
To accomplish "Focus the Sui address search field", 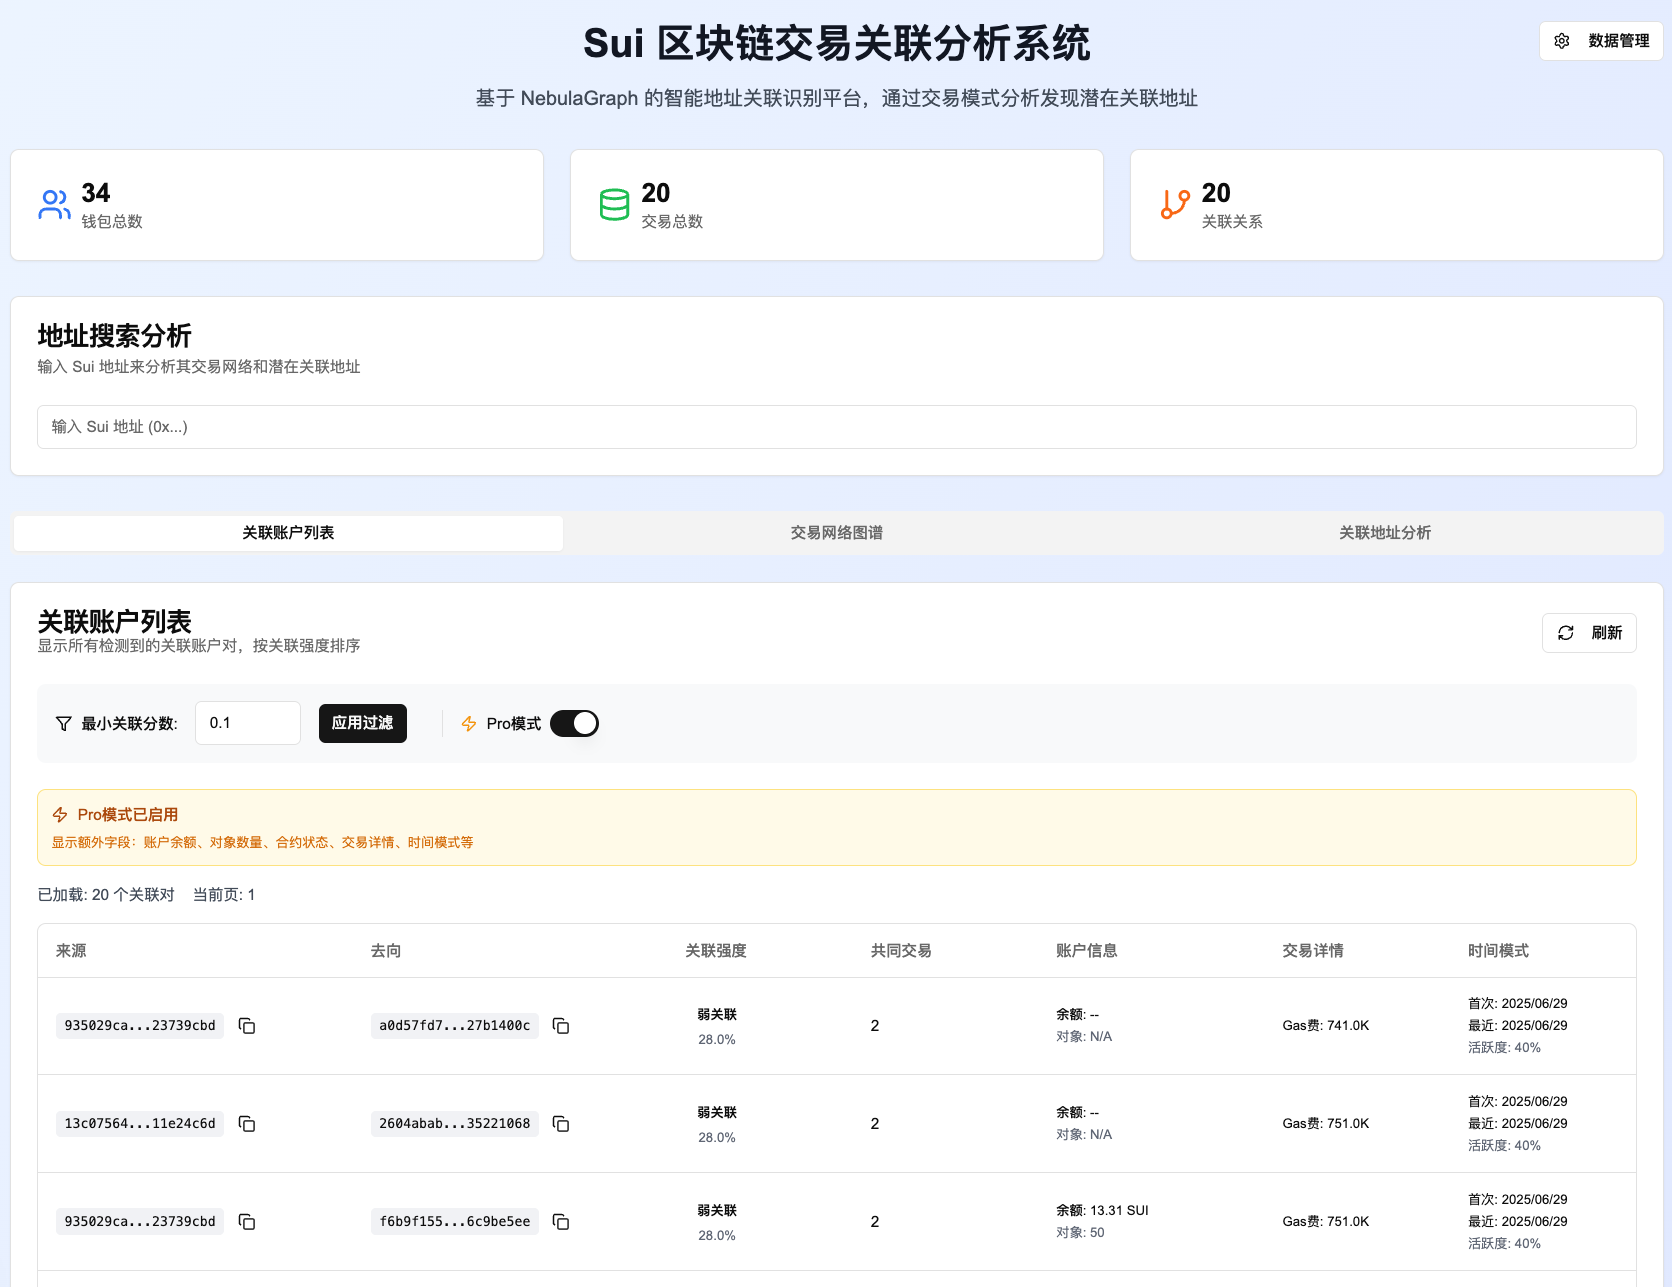I will [836, 427].
